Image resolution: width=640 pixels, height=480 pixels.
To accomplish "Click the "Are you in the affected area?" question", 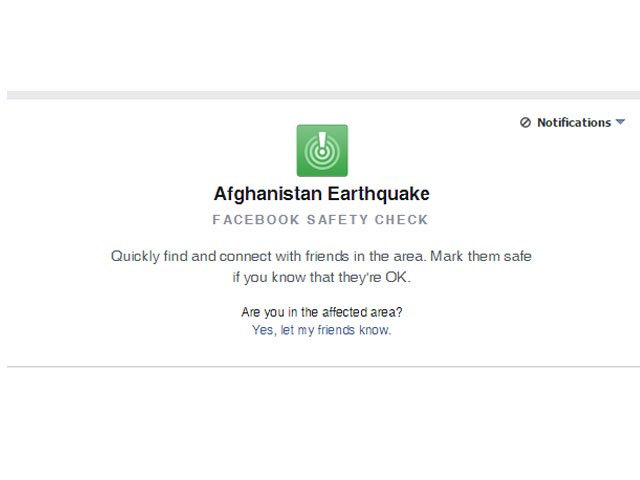I will click(322, 312).
